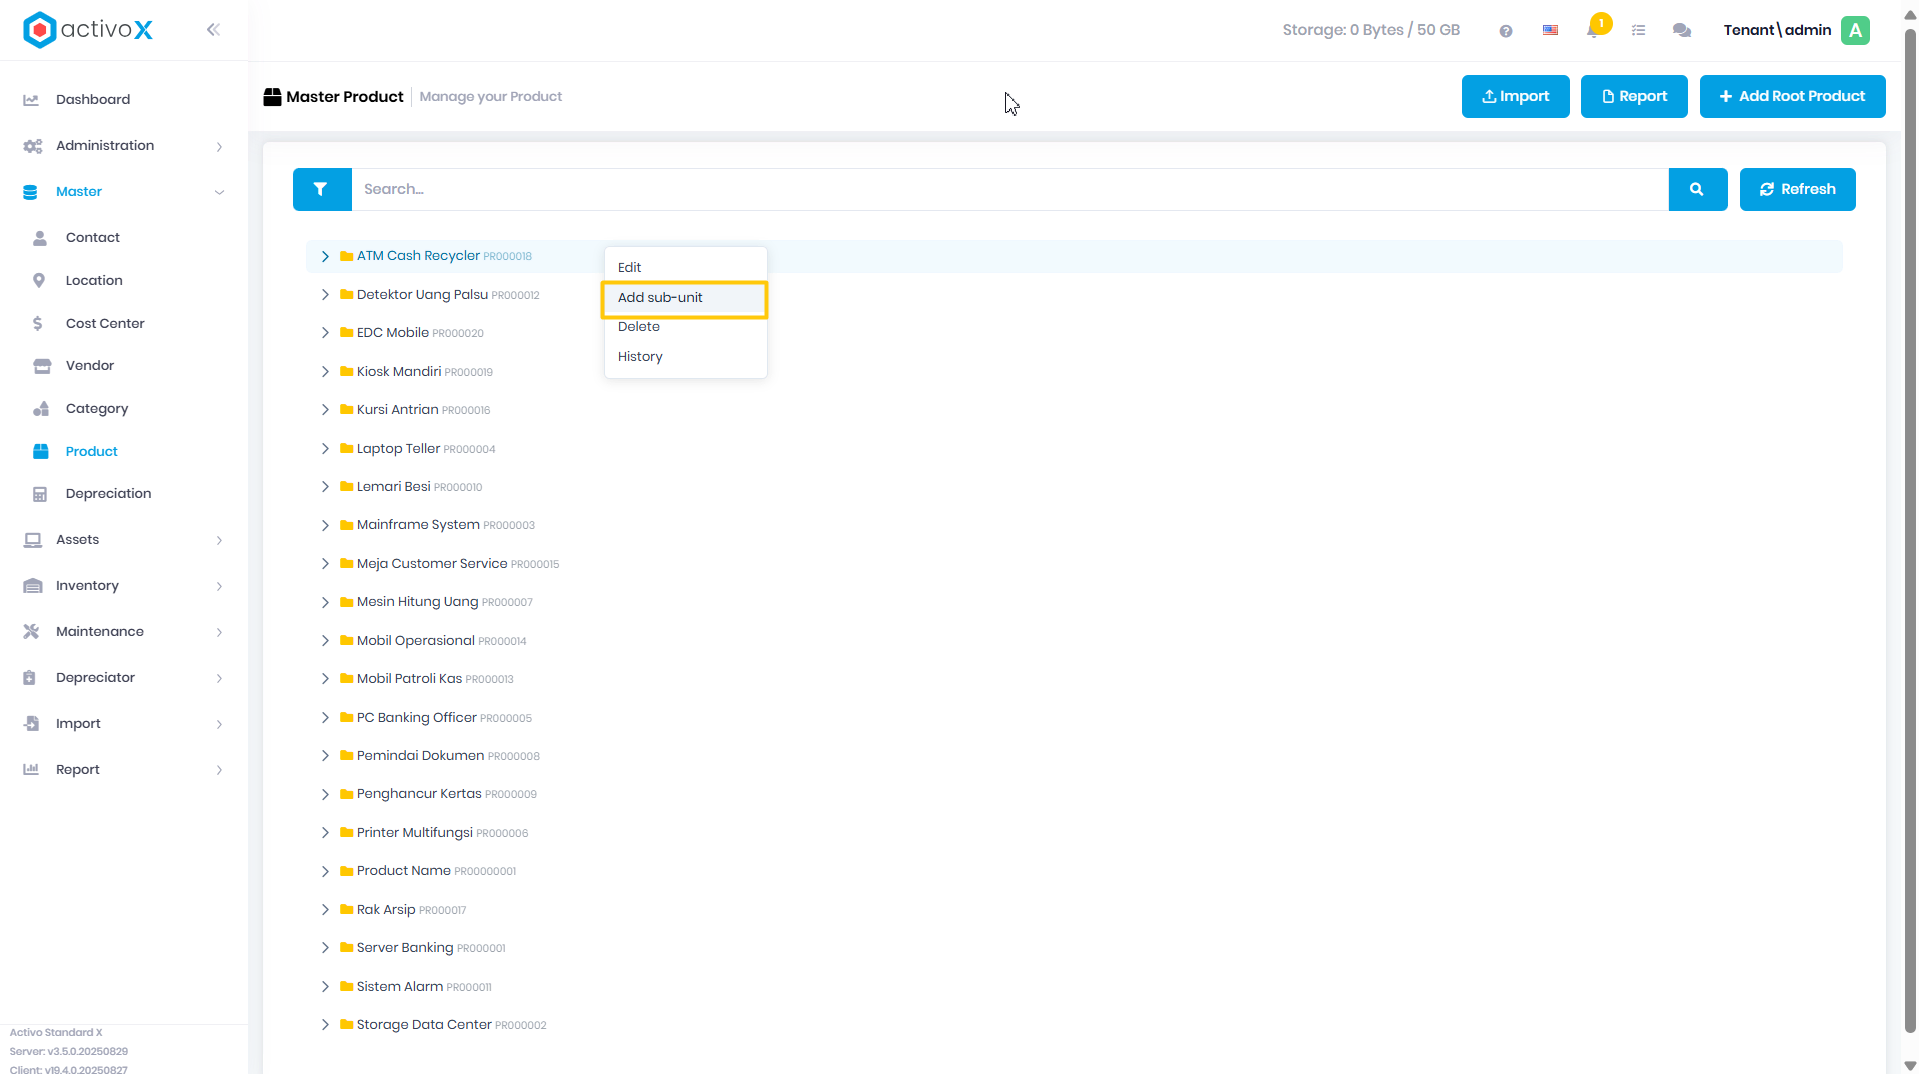Click the green admin avatar
Image resolution: width=1919 pixels, height=1074 pixels.
(1855, 30)
